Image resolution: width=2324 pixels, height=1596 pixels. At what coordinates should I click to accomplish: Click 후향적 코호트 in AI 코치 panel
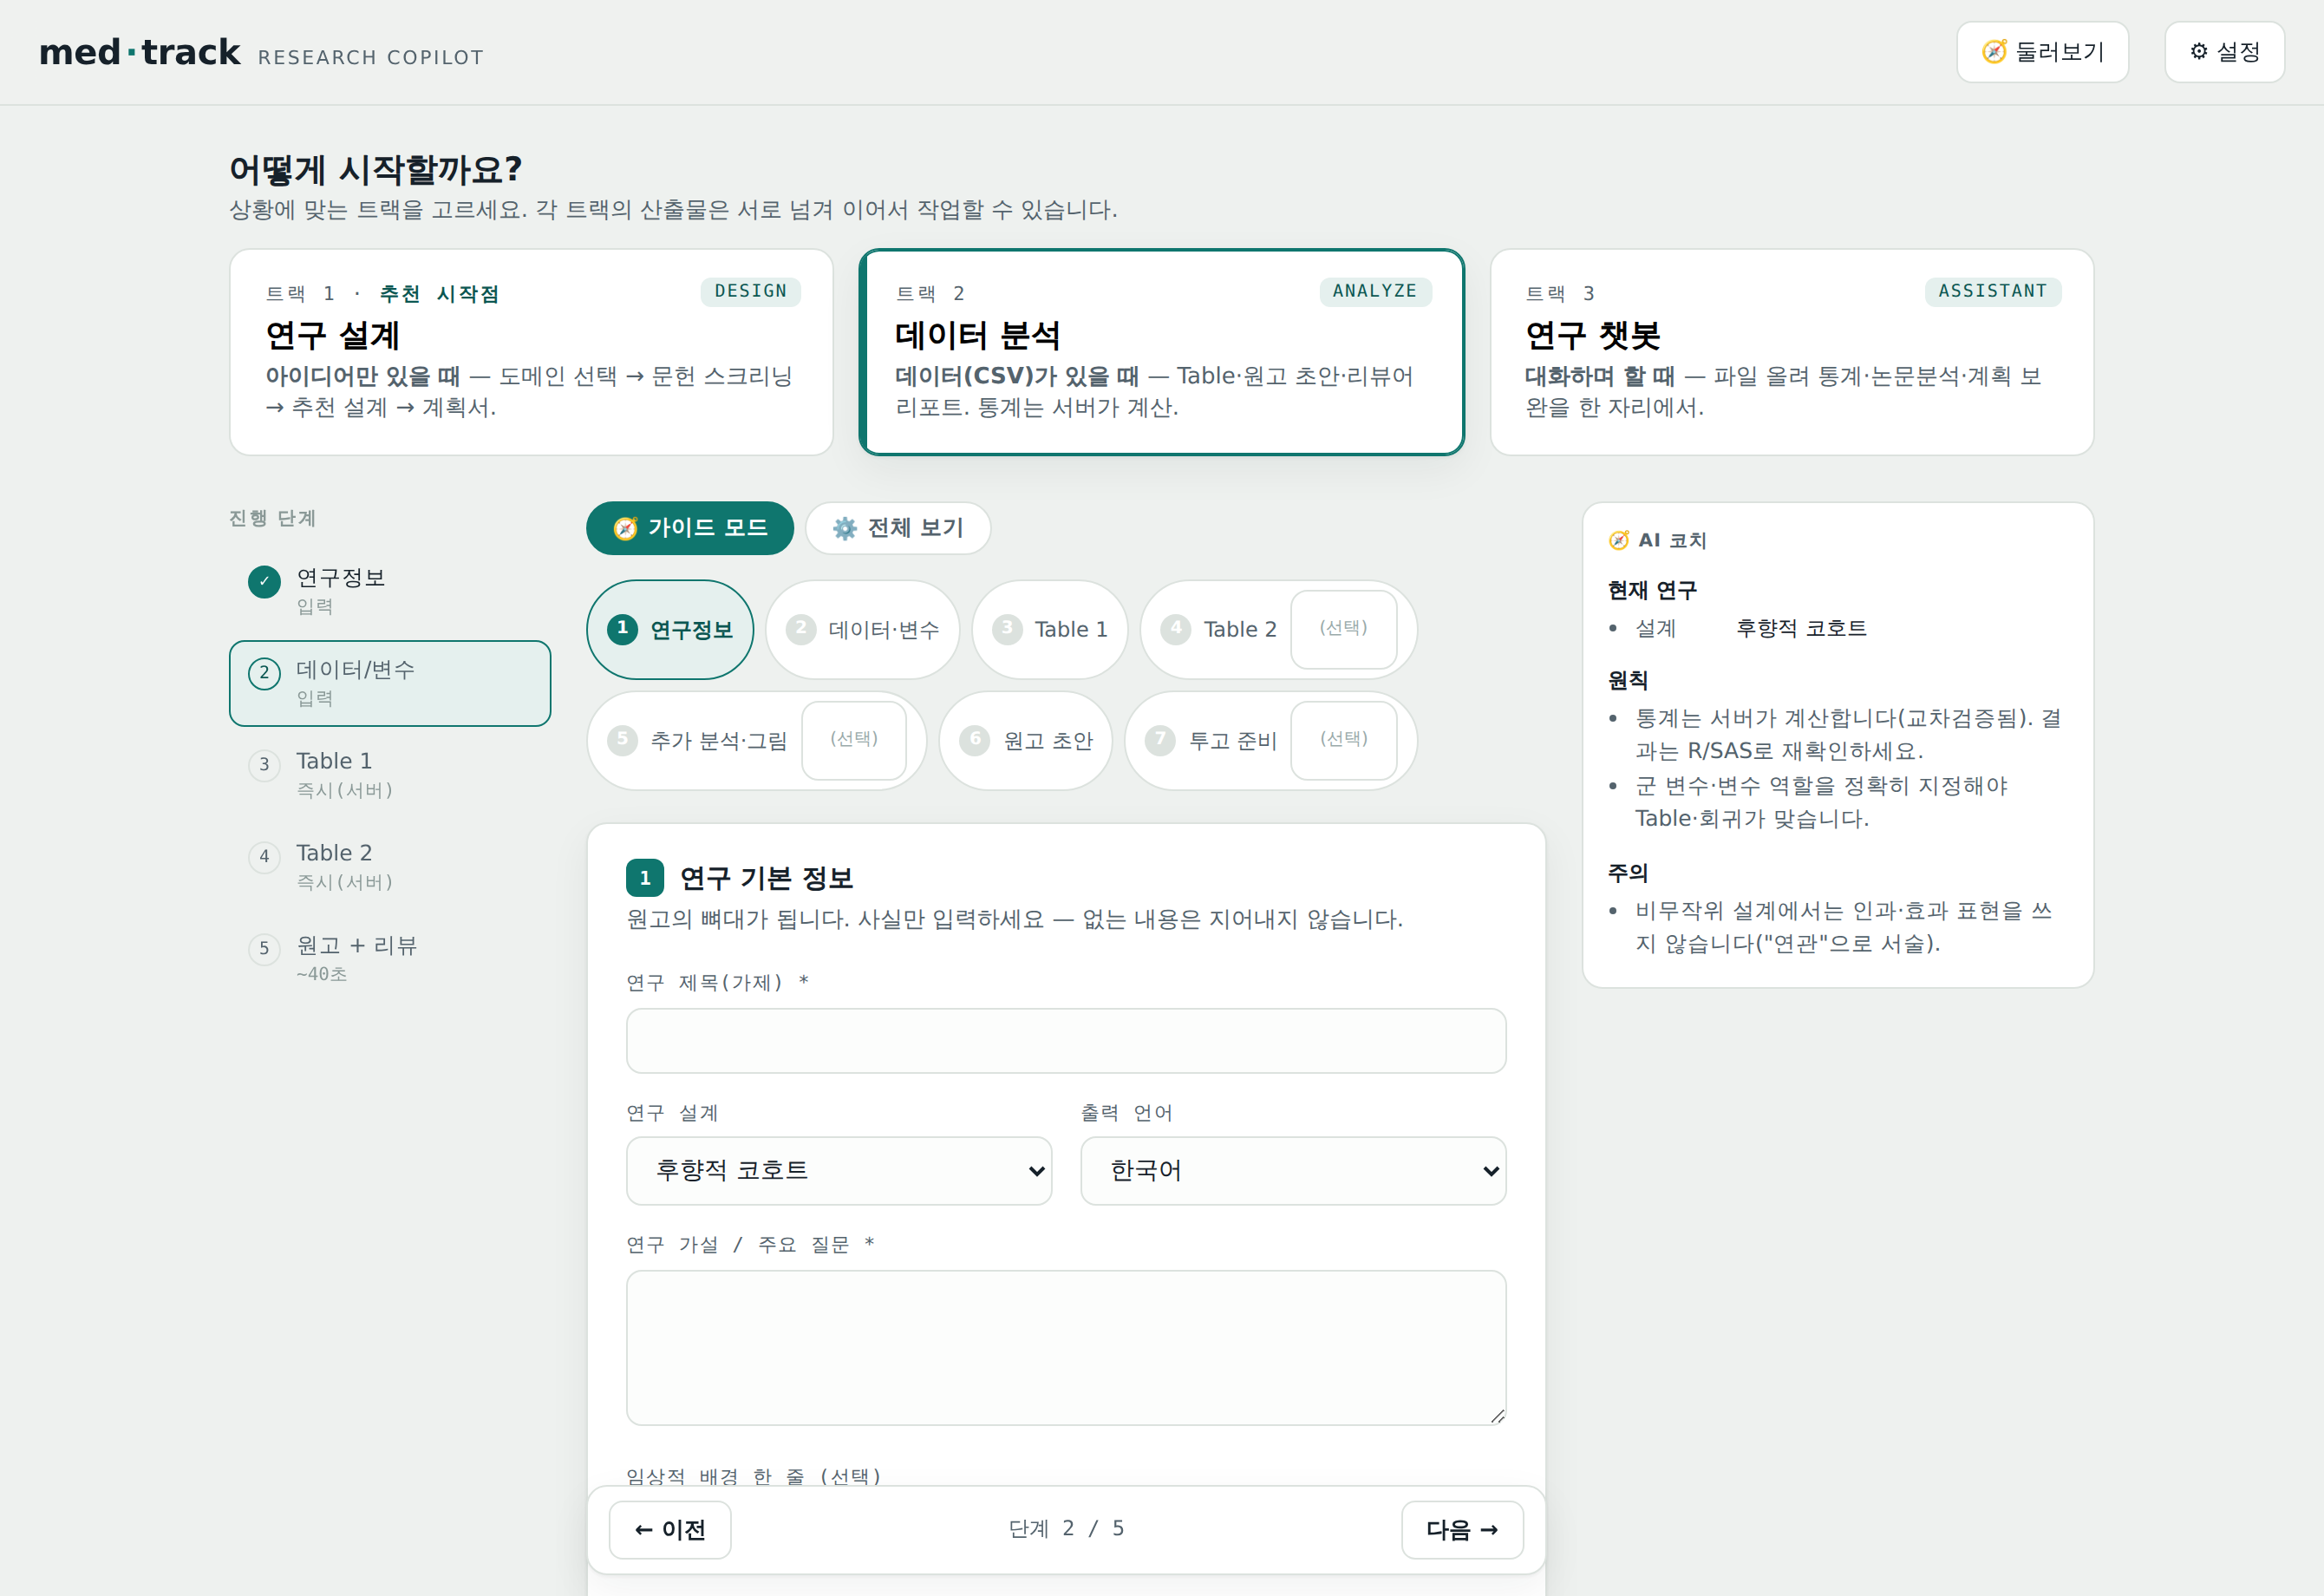pyautogui.click(x=1801, y=628)
